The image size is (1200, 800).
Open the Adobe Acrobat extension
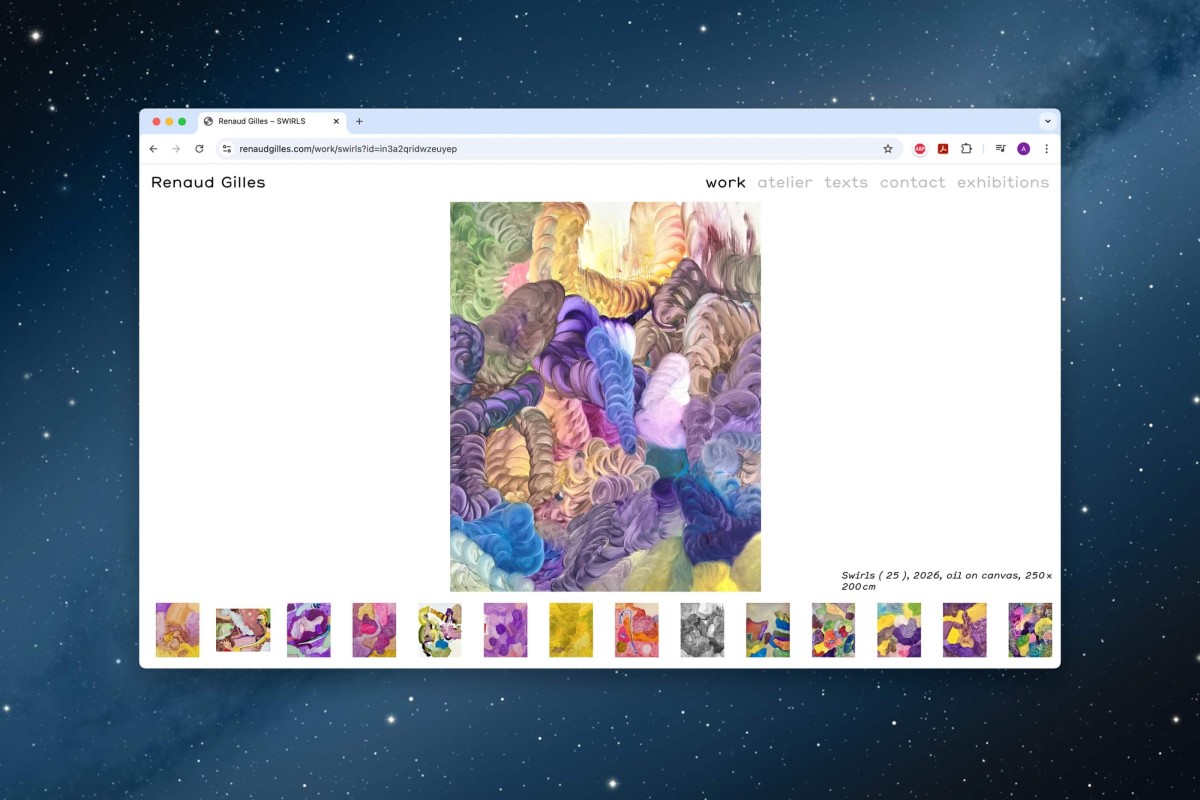coord(943,149)
